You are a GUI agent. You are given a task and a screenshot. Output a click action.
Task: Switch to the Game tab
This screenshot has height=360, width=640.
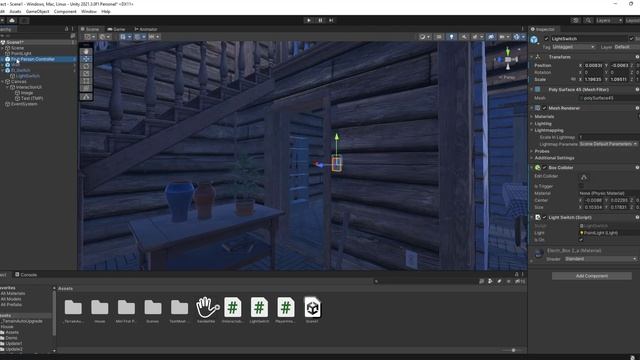point(116,29)
